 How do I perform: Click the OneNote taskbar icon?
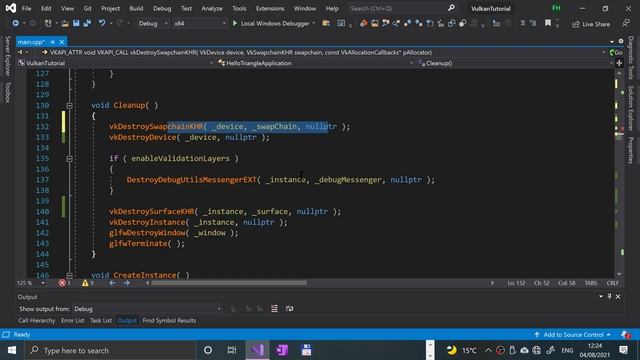point(282,350)
